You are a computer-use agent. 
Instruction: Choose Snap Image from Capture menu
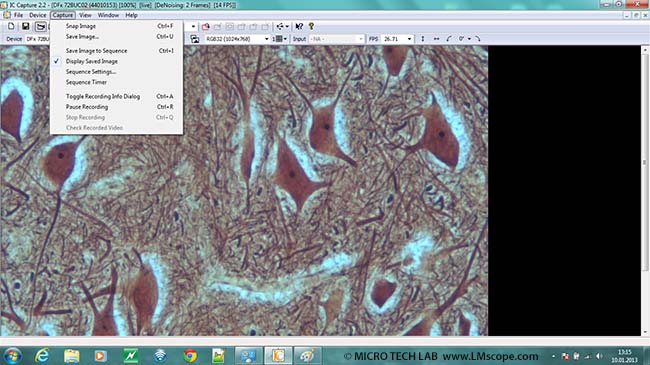click(116, 26)
